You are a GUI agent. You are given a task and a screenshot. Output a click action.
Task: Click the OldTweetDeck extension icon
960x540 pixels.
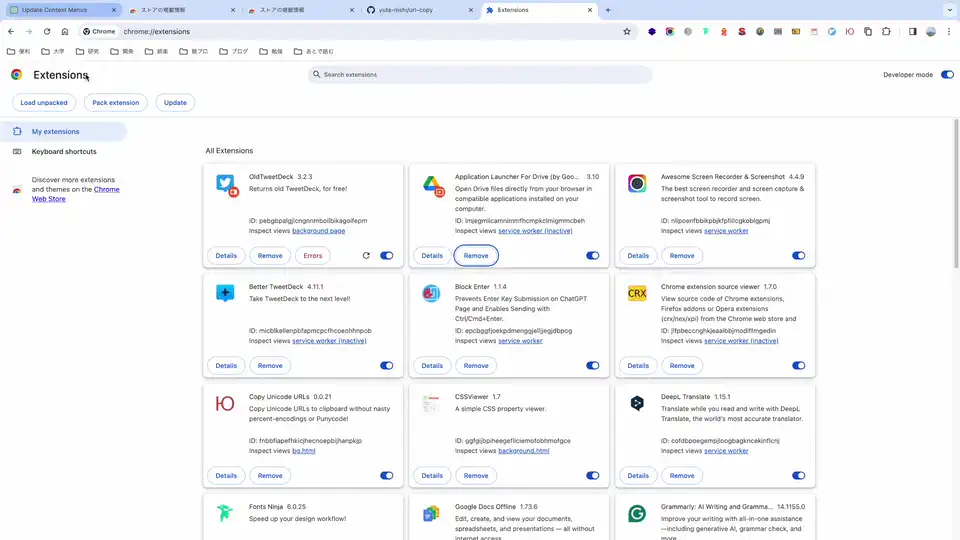tap(226, 185)
